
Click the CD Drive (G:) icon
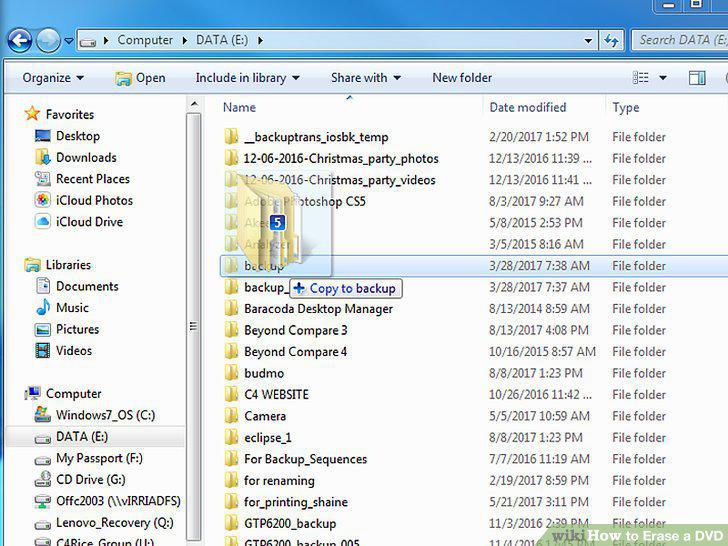point(43,479)
